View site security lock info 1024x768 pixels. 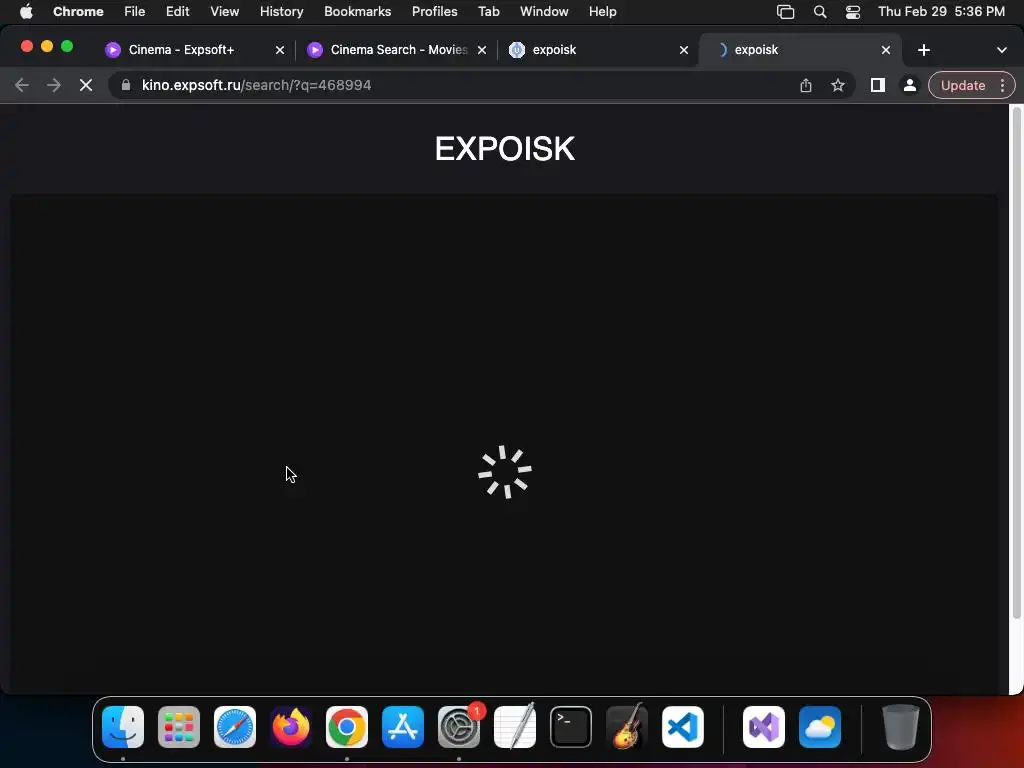pos(126,85)
